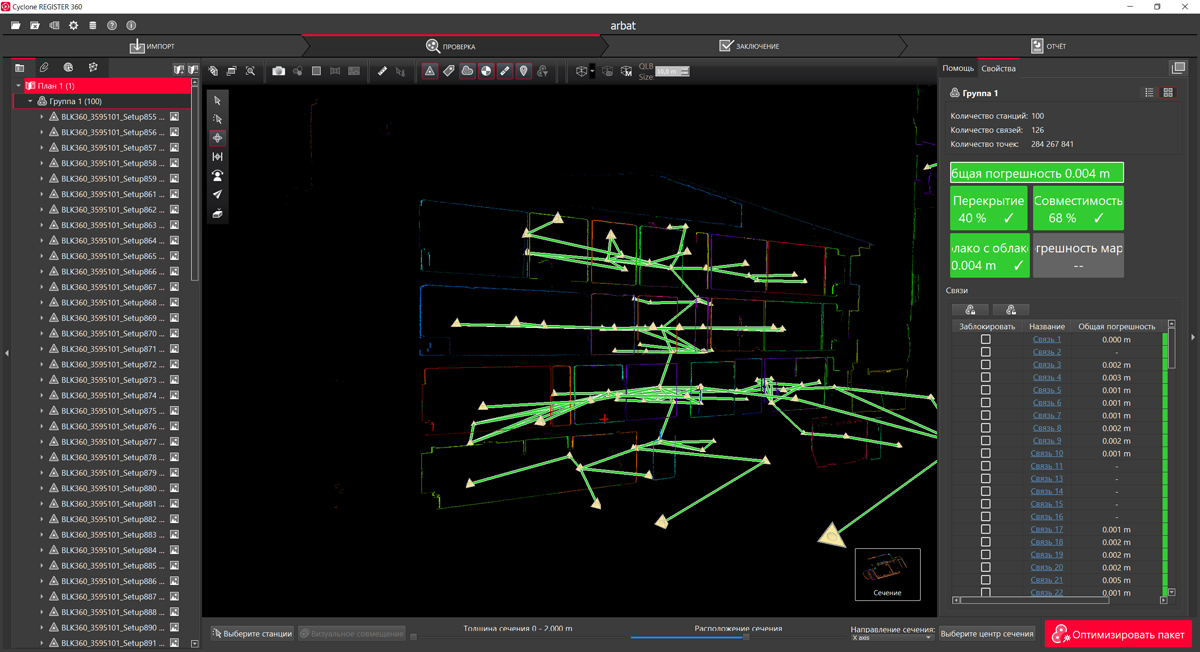Select the arrow pointer tool
Screen dimensions: 1200x652
click(x=217, y=100)
